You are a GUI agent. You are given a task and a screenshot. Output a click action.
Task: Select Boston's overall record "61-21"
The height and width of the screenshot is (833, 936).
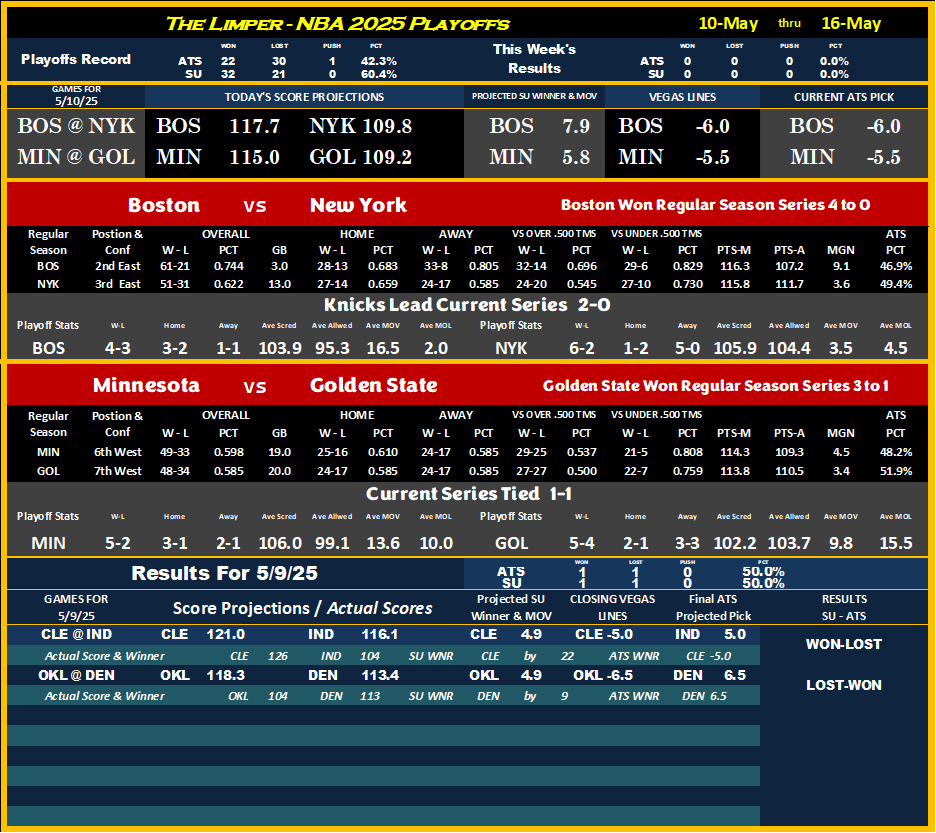coord(175,266)
